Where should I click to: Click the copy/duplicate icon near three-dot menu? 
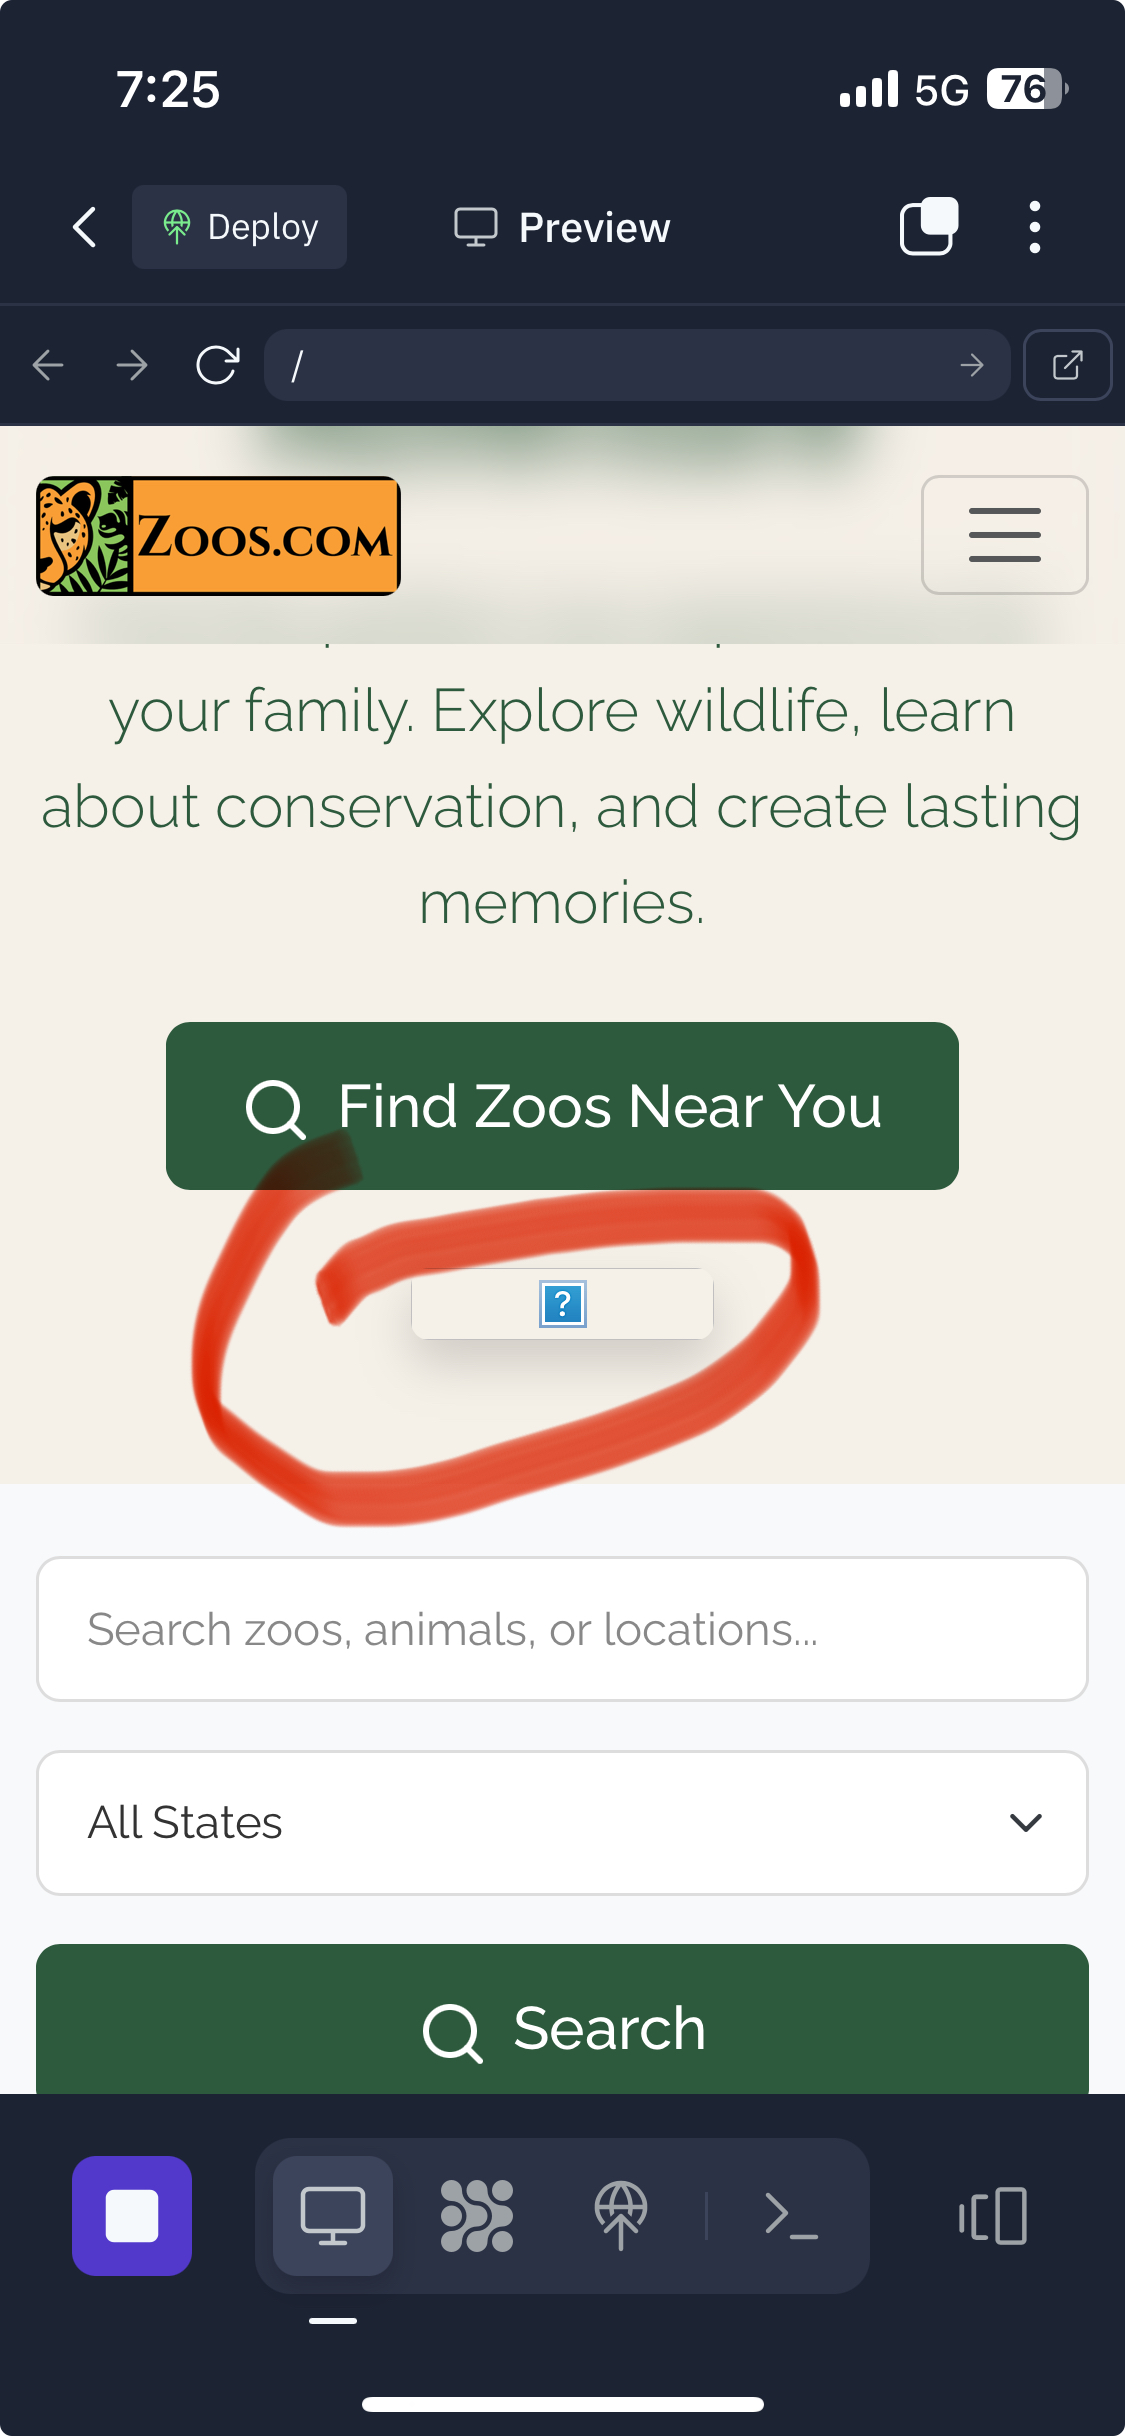[x=927, y=226]
